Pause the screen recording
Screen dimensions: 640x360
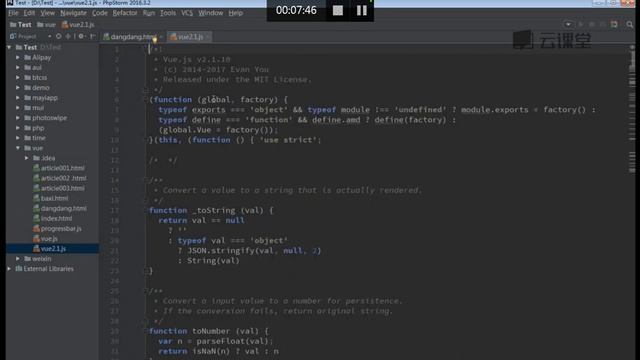point(362,11)
